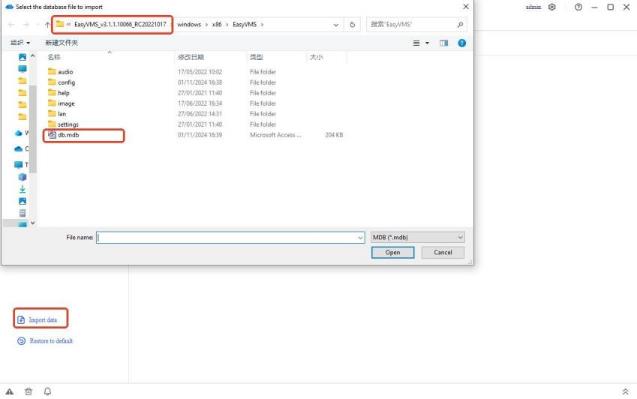Screen dimensions: 637x399
Task: Open the help question mark in title bar
Action: 578,7
